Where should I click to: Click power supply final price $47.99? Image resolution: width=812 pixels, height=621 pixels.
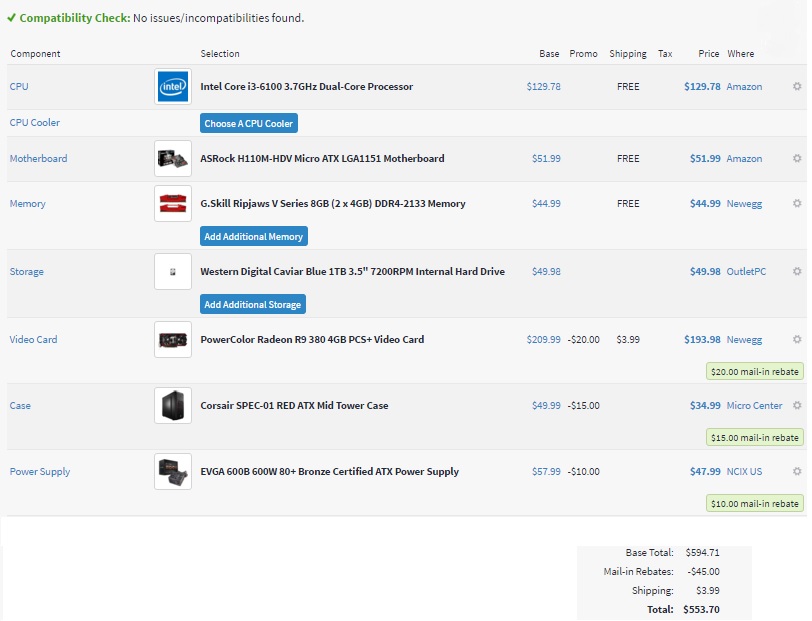pyautogui.click(x=705, y=471)
